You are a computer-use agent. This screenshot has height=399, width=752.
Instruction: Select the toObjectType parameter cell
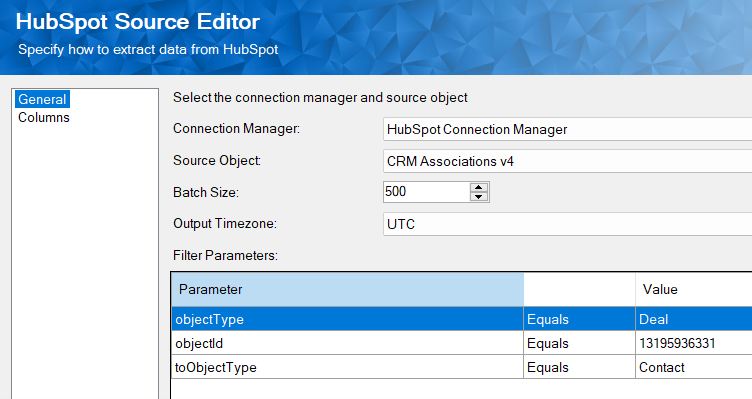[347, 367]
